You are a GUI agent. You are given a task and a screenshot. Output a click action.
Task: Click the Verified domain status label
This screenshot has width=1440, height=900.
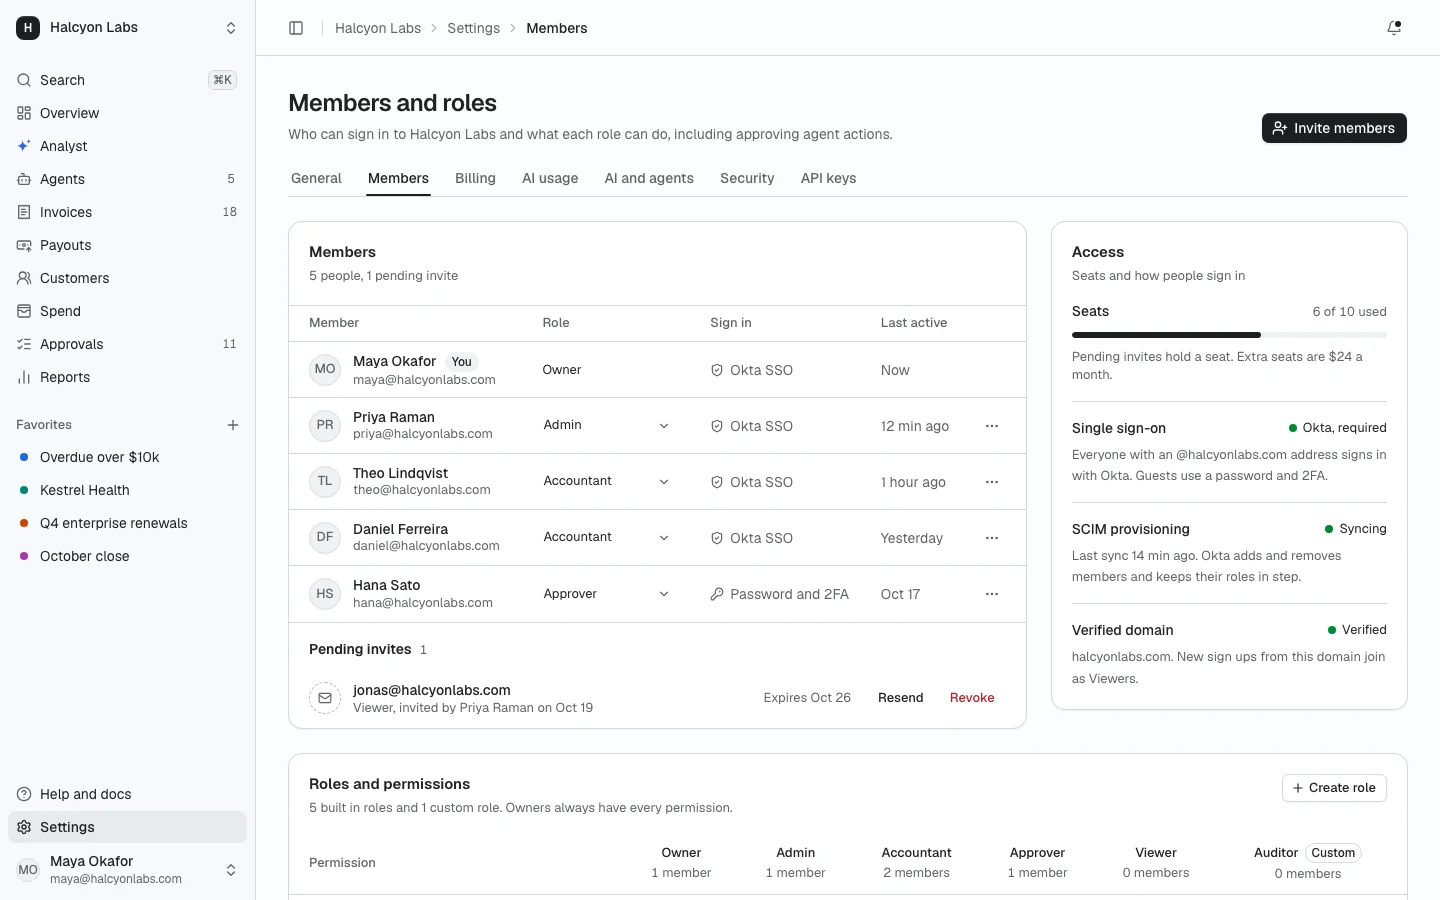1357,630
